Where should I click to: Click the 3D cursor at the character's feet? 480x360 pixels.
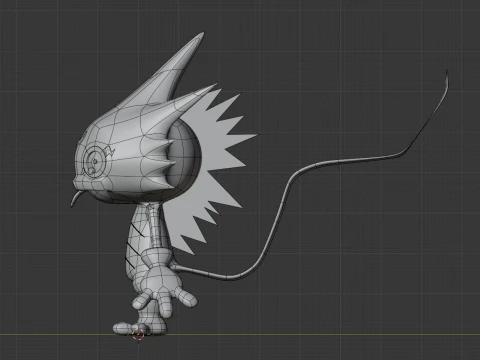(x=138, y=334)
